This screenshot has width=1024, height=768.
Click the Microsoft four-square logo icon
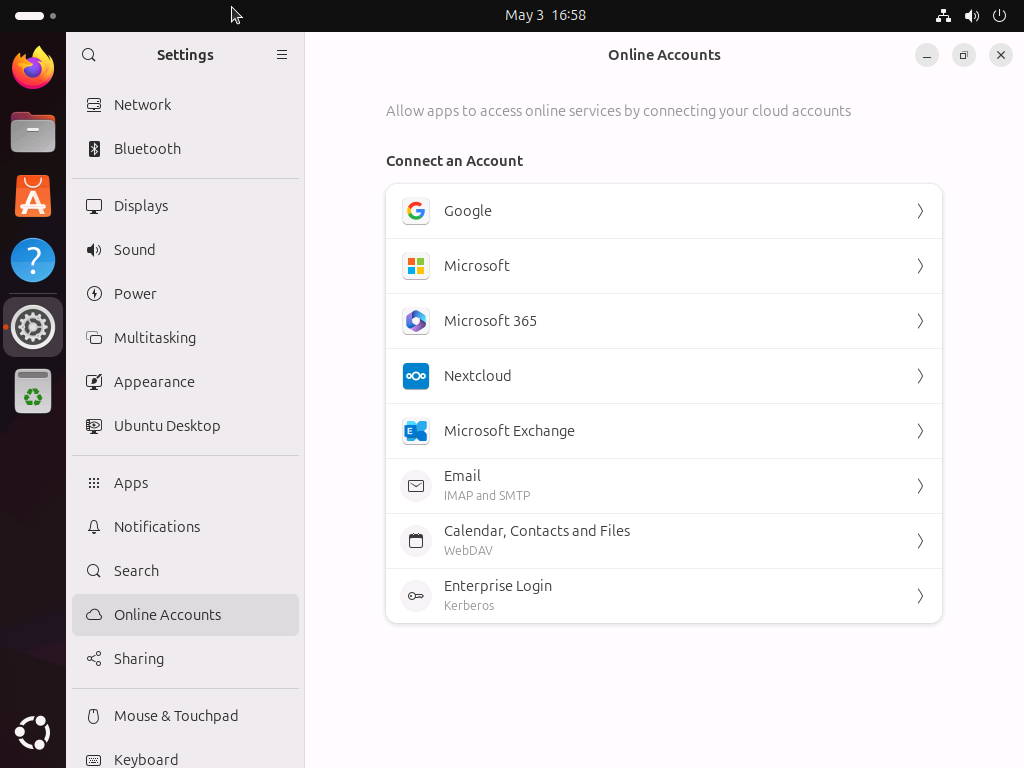click(x=416, y=266)
